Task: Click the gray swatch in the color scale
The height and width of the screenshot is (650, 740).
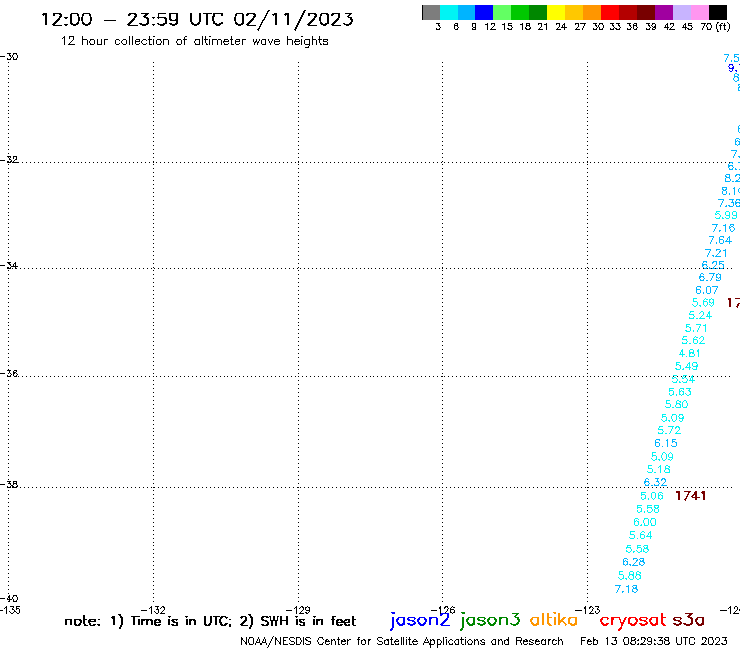Action: point(431,12)
